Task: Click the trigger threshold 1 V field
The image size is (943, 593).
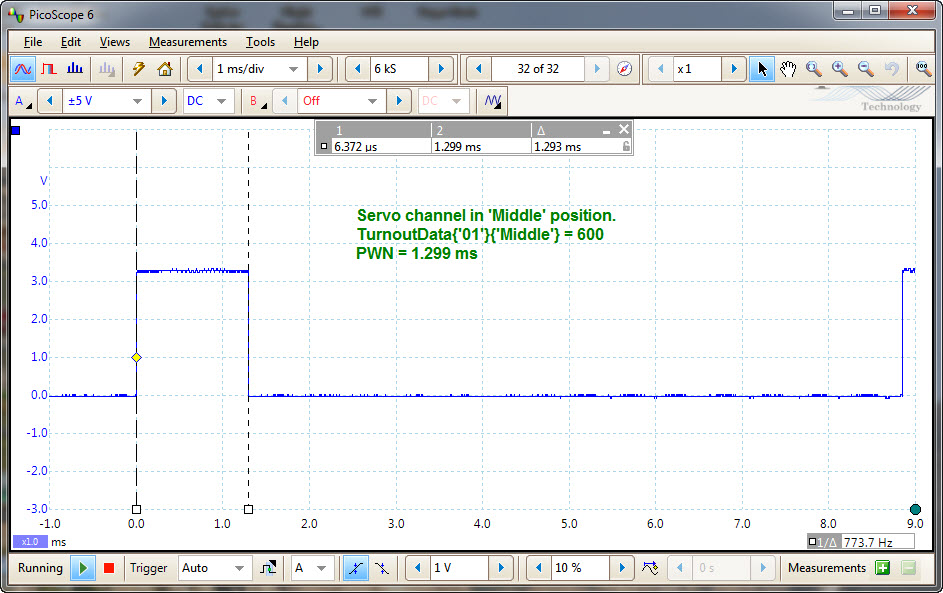Action: coord(459,568)
